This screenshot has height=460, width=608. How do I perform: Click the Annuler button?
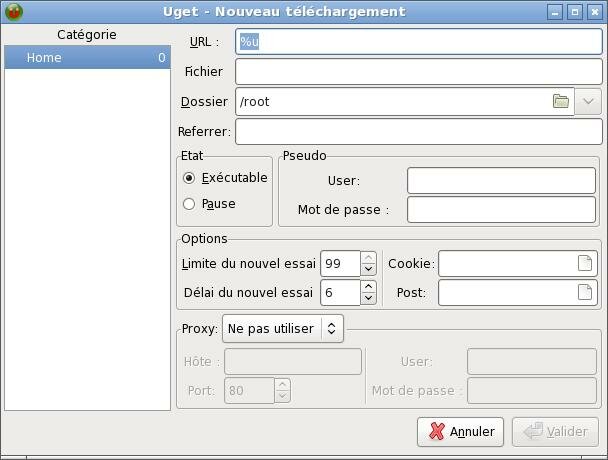click(x=460, y=432)
